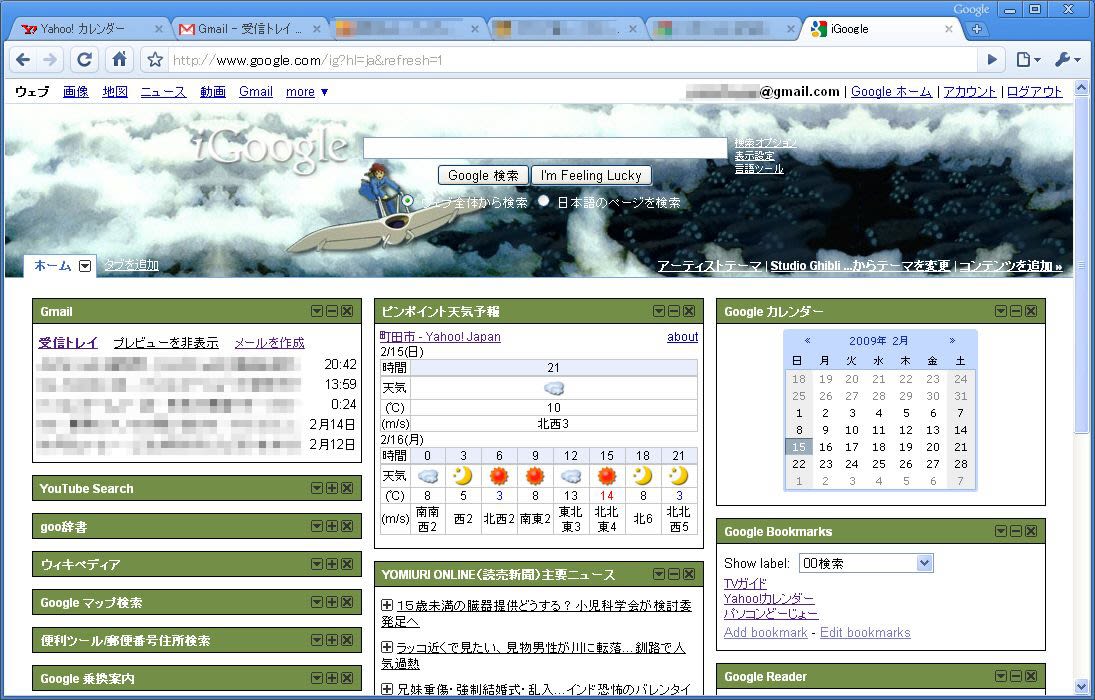Open the more dropdown in top navigation
Screen dimensions: 1095x700
pos(307,92)
